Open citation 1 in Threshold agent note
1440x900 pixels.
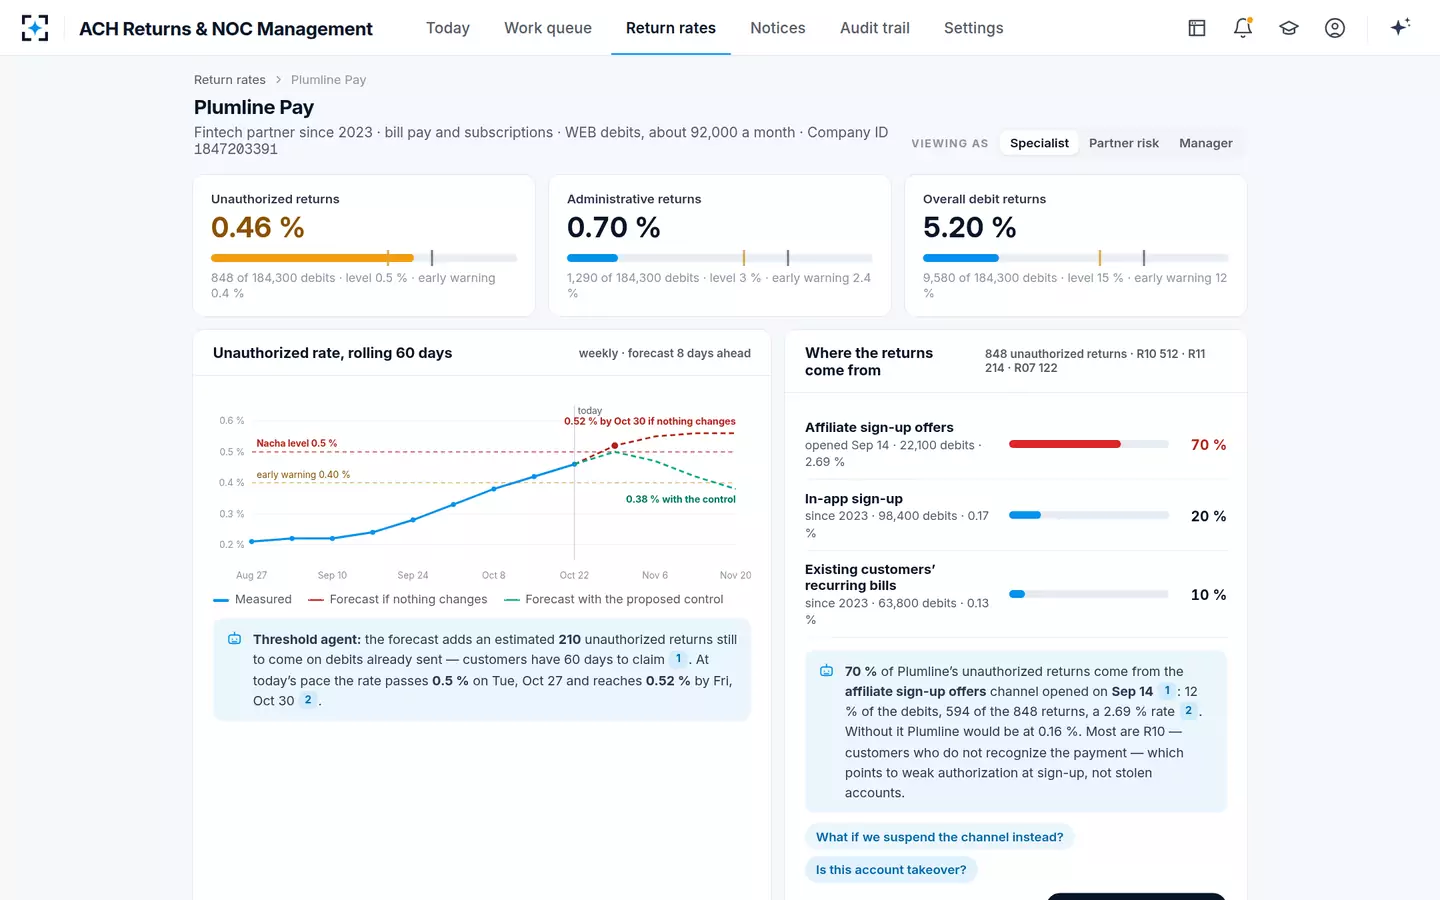[x=678, y=659]
